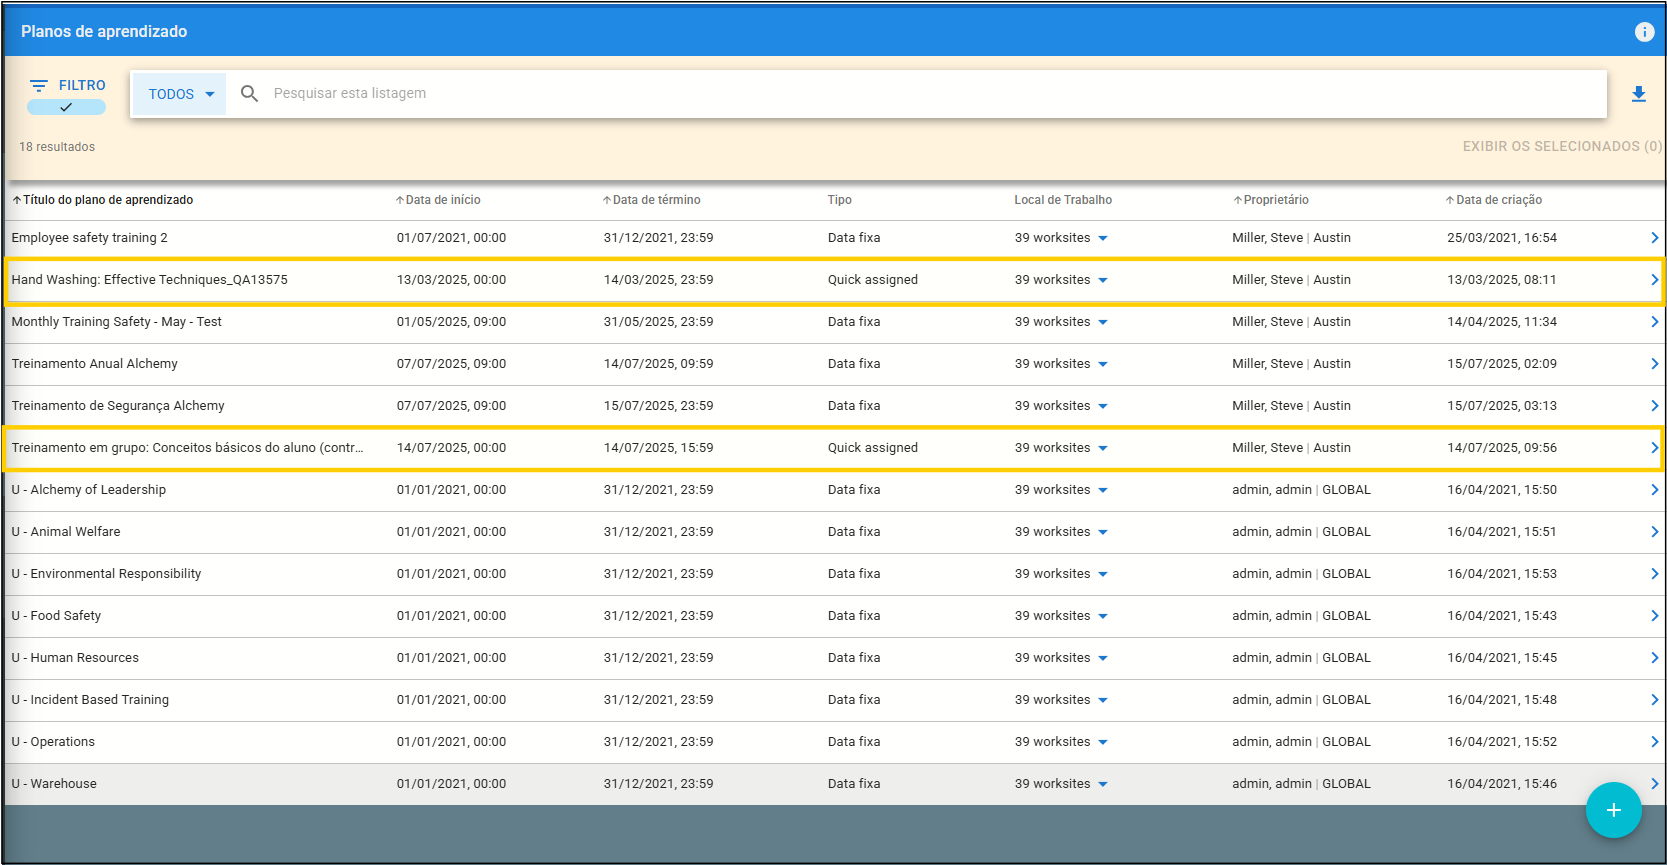Expand worksites list for U - Warehouse row

tap(1102, 784)
